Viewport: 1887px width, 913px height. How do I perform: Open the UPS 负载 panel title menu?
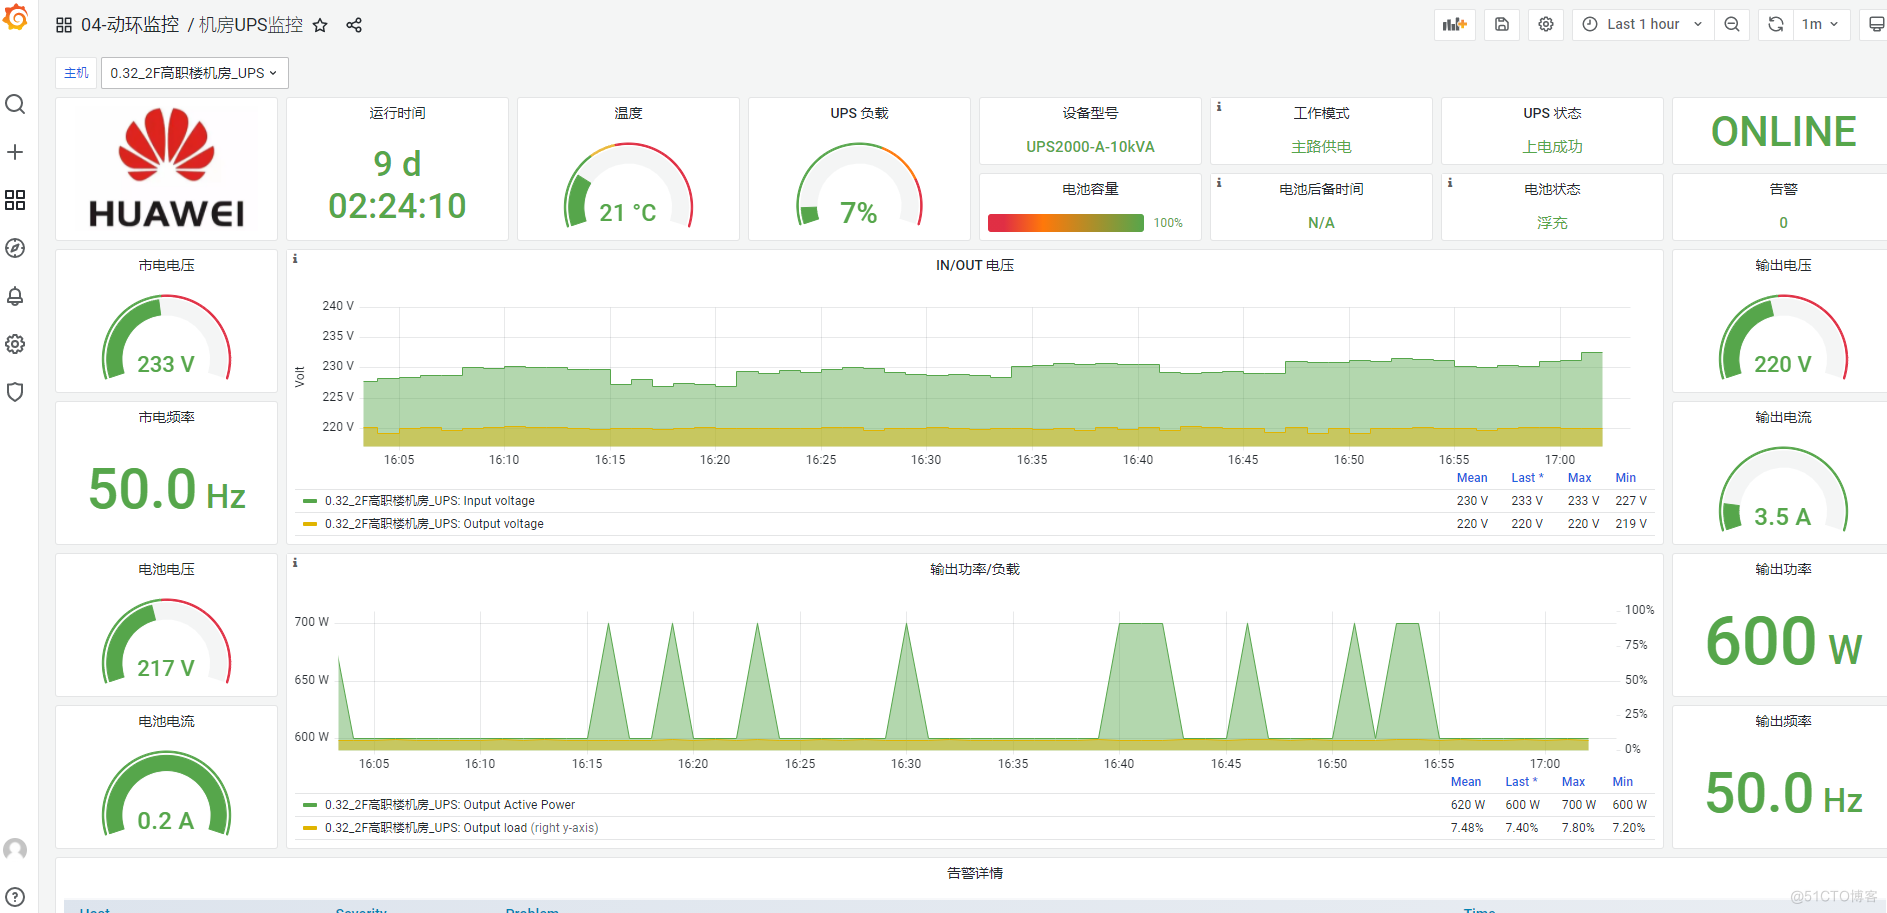pyautogui.click(x=859, y=113)
